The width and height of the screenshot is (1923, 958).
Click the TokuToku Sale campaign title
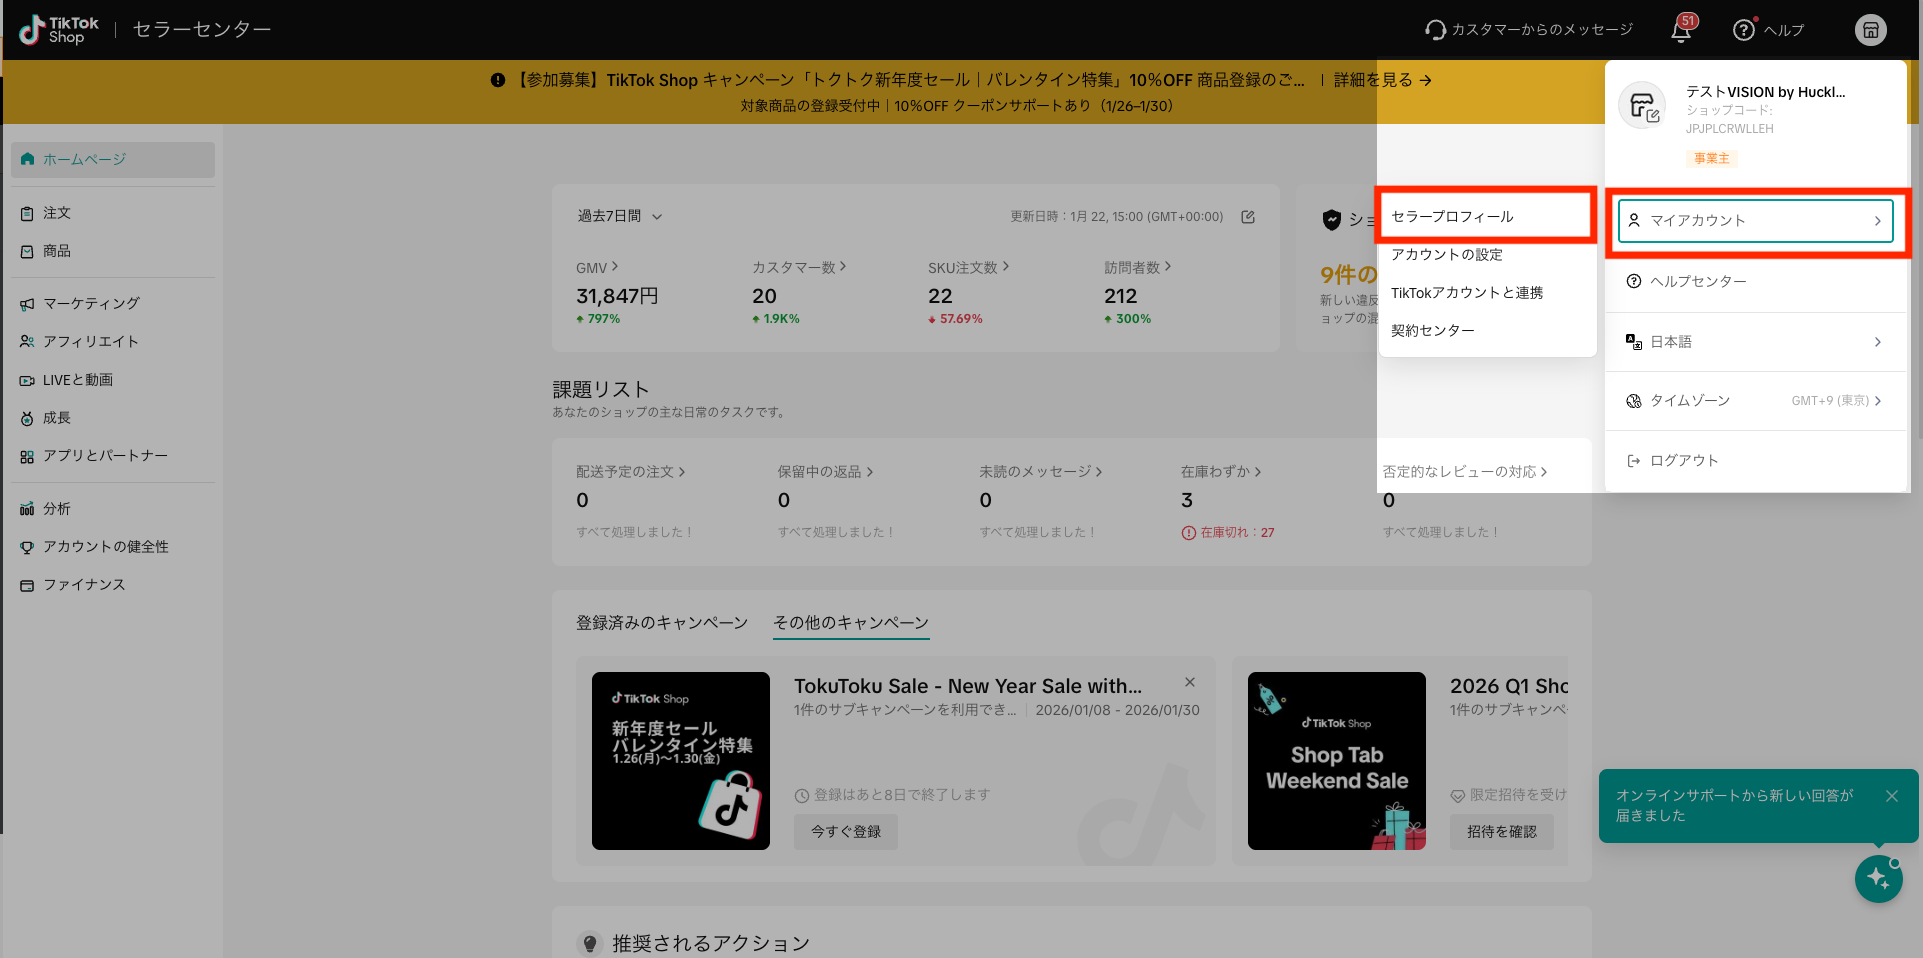[x=968, y=686]
